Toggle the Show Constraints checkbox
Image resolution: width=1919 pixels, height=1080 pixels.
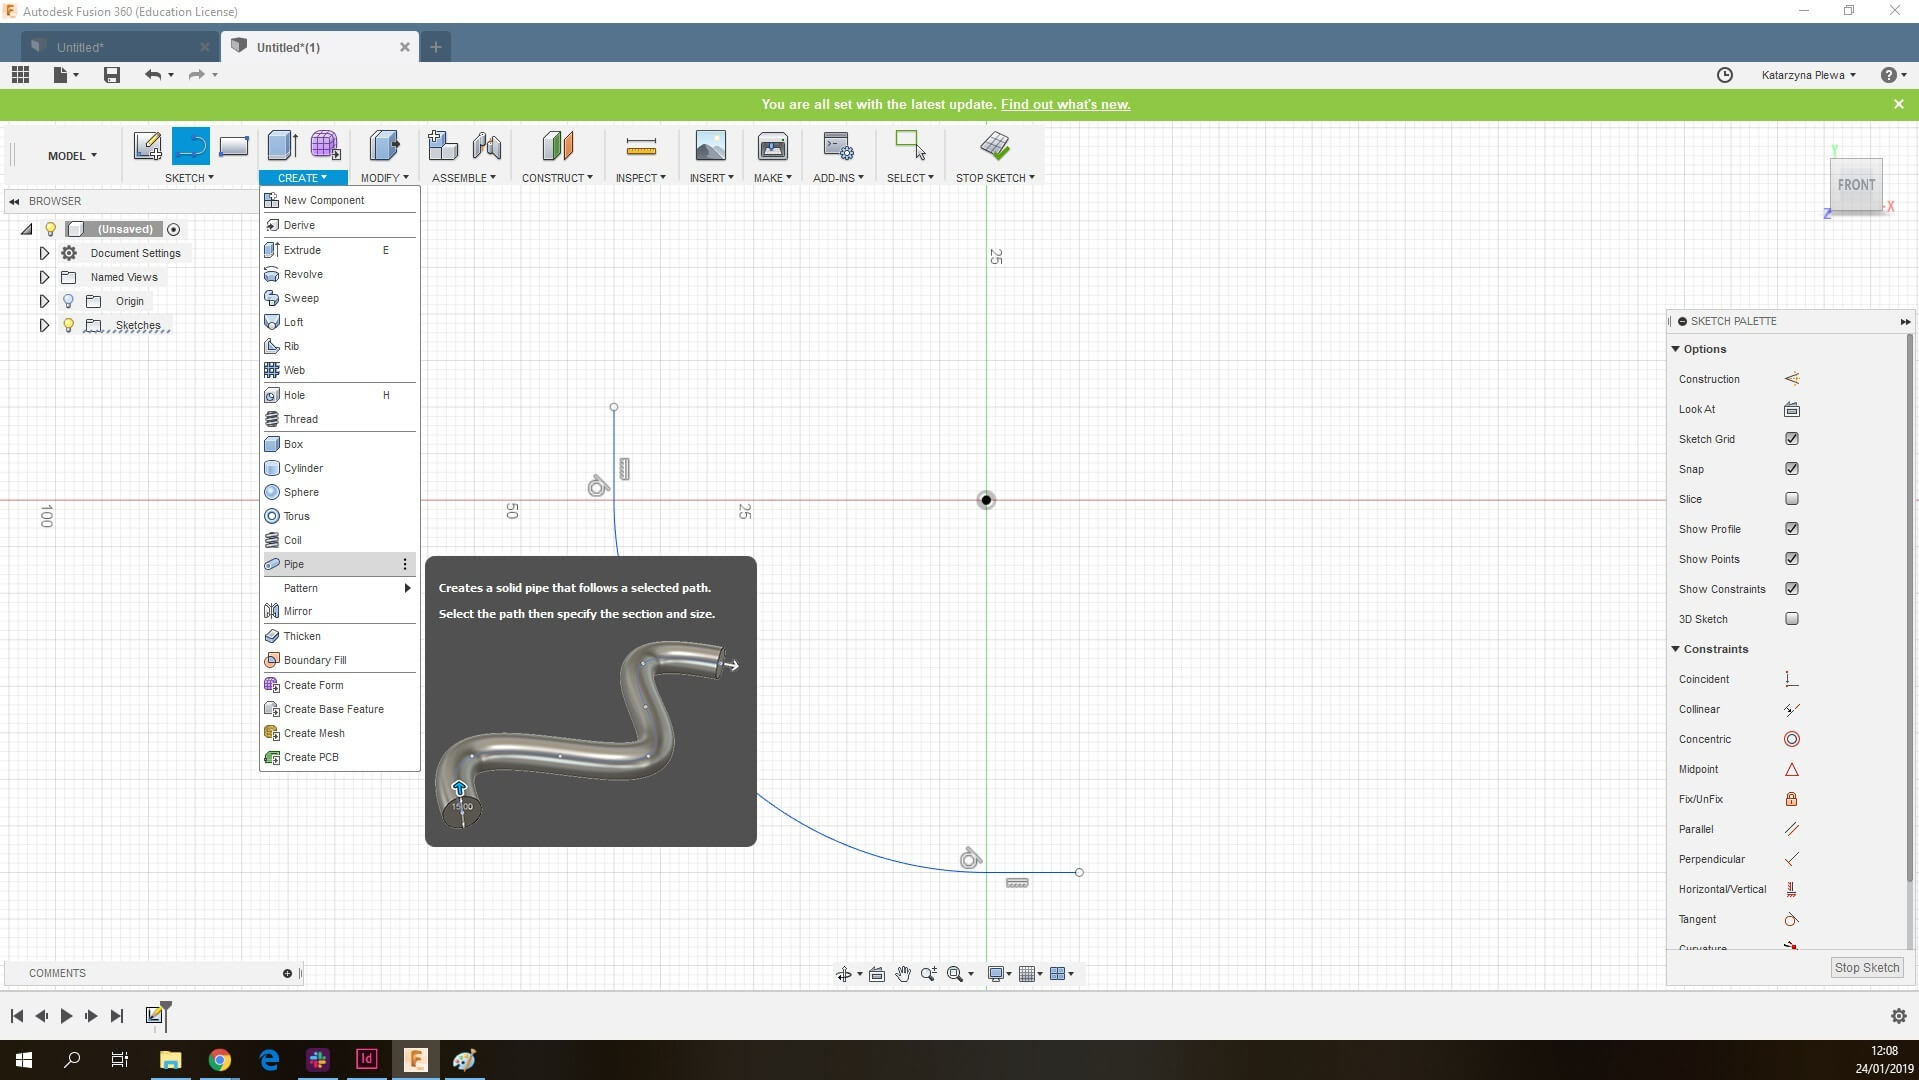coord(1792,589)
